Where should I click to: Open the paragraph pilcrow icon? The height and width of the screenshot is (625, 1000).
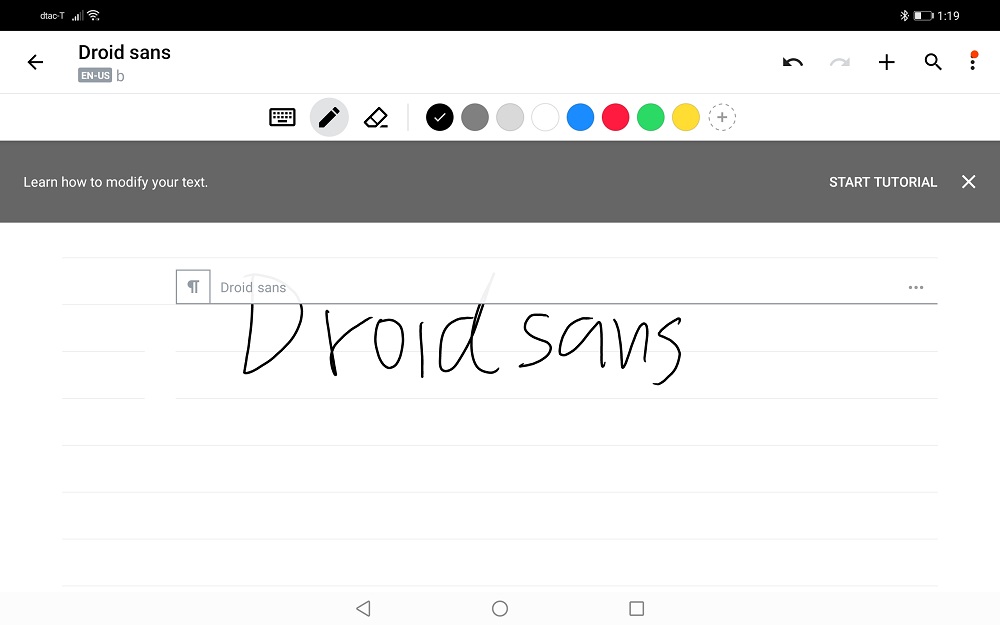click(193, 287)
